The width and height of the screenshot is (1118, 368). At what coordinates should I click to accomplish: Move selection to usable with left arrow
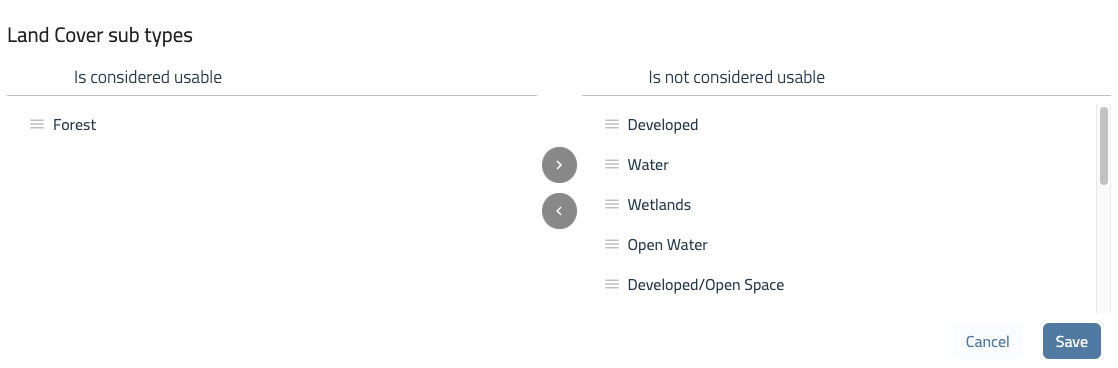[x=559, y=211]
